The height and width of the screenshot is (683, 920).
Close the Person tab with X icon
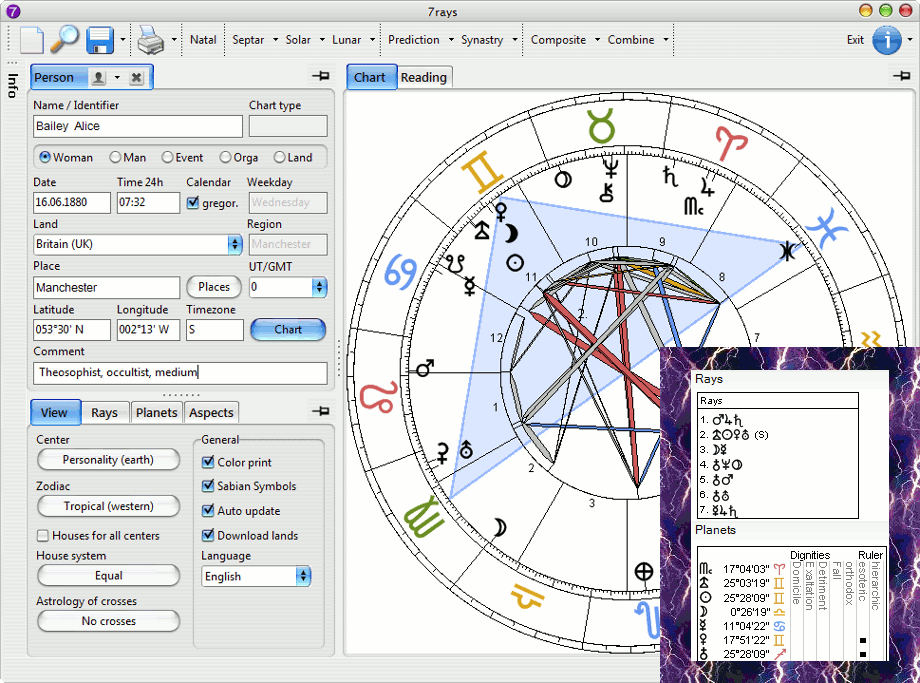pyautogui.click(x=136, y=78)
